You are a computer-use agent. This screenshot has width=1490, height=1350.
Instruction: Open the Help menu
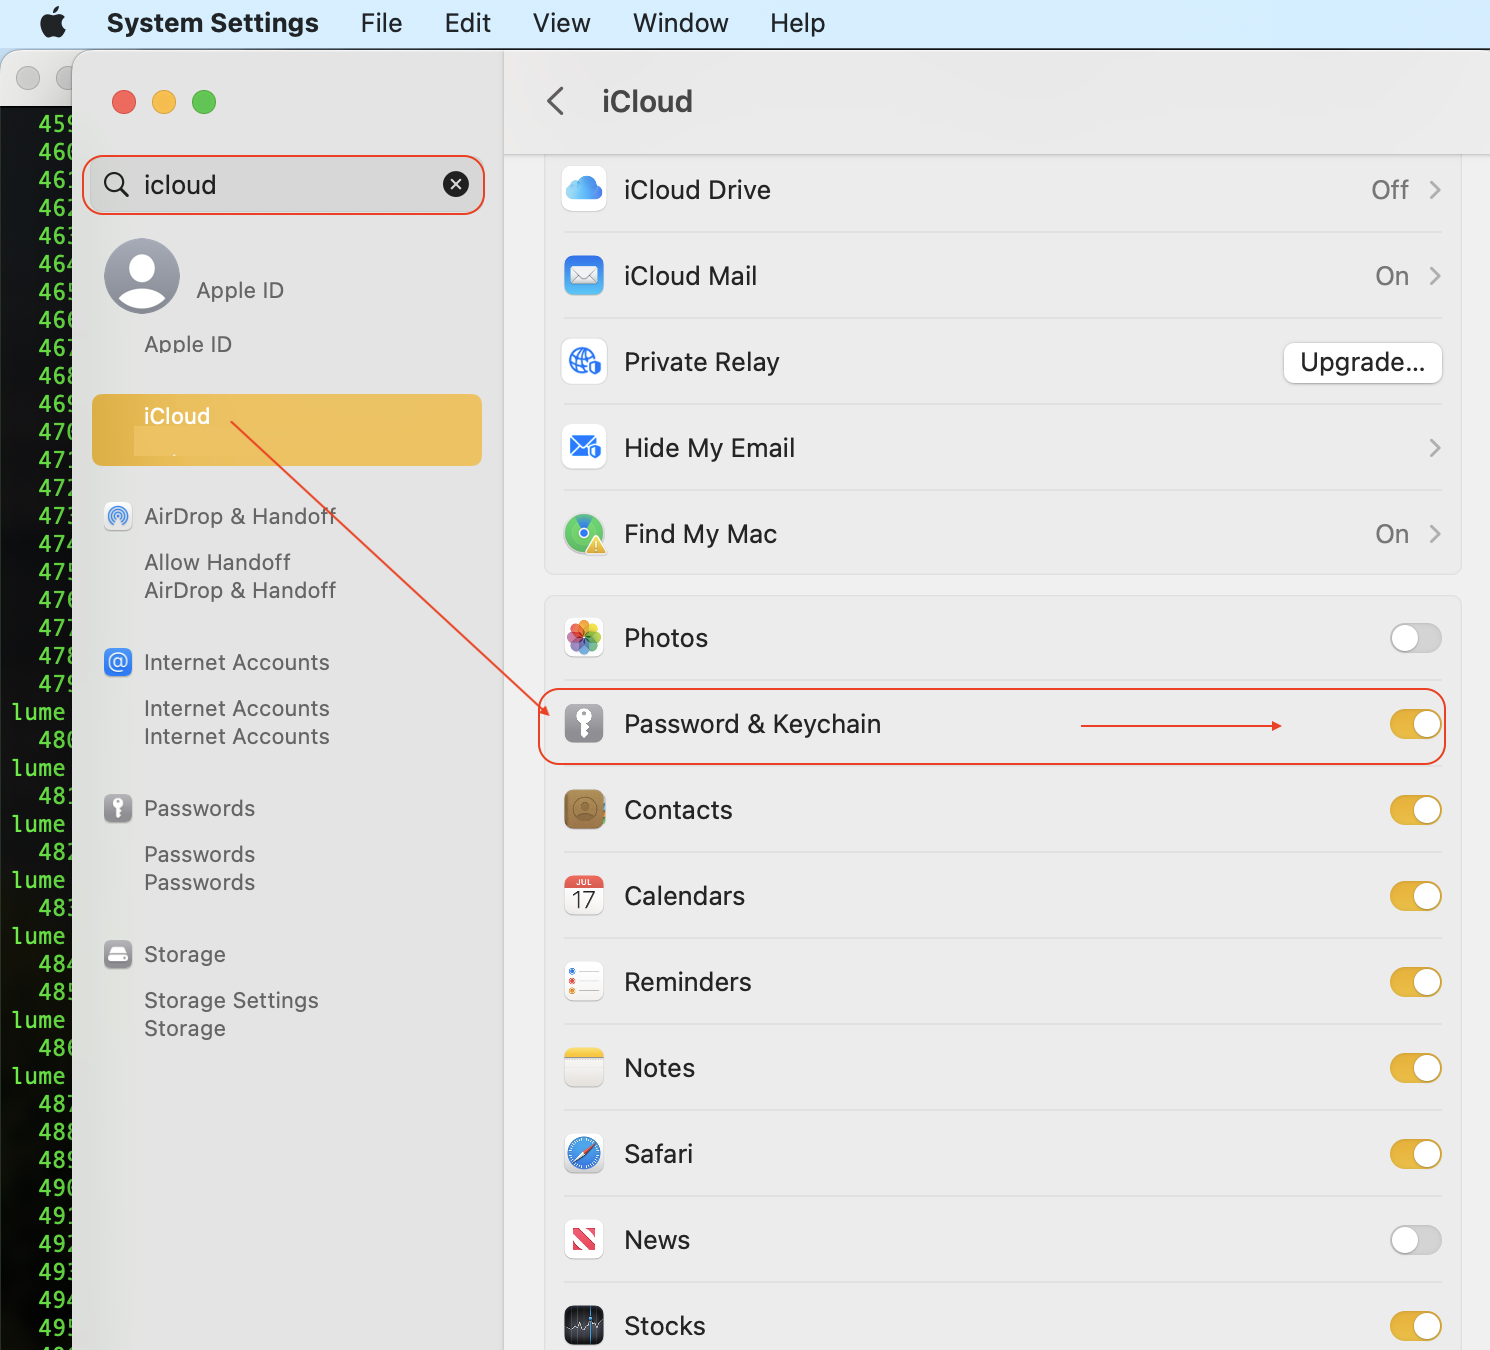(798, 23)
